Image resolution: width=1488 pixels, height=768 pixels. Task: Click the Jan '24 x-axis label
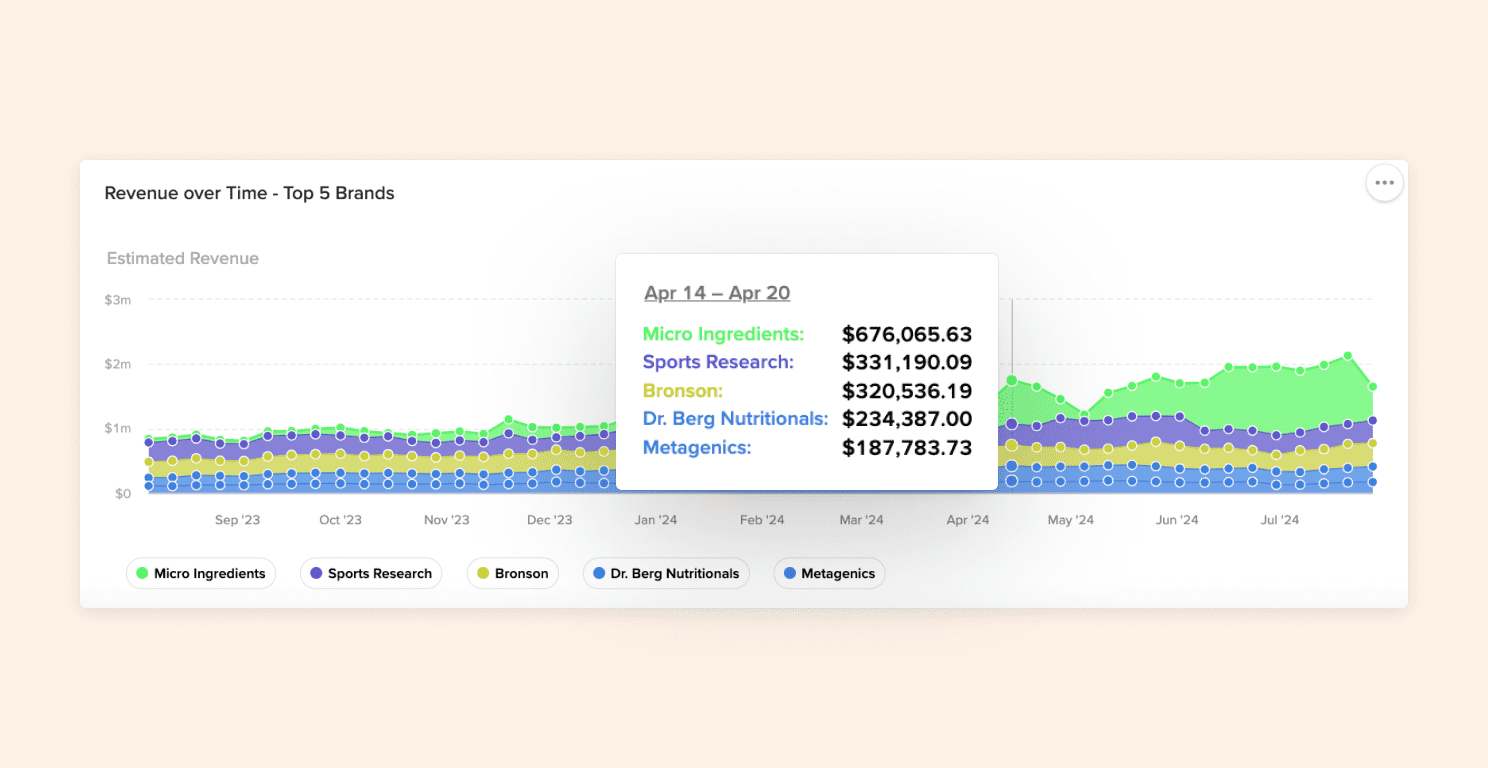tap(655, 520)
